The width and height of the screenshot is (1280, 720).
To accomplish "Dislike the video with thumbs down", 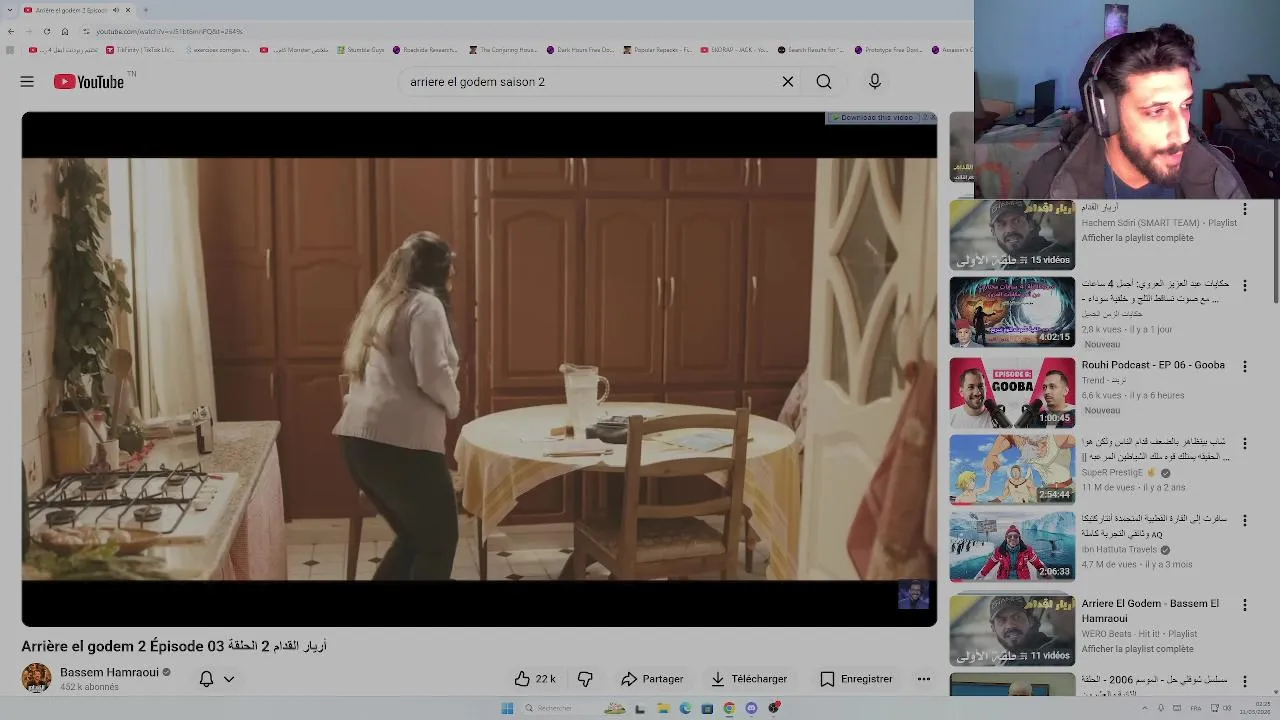I will [x=585, y=679].
